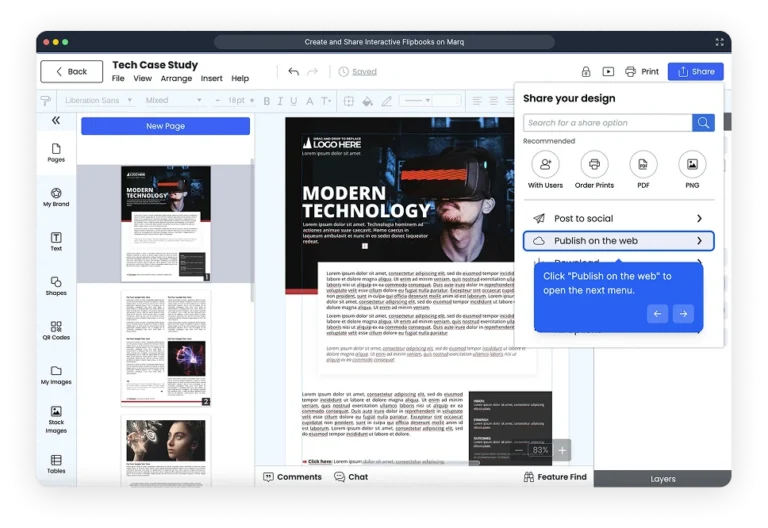Go Back to previous screen
The width and height of the screenshot is (768, 528).
point(72,72)
